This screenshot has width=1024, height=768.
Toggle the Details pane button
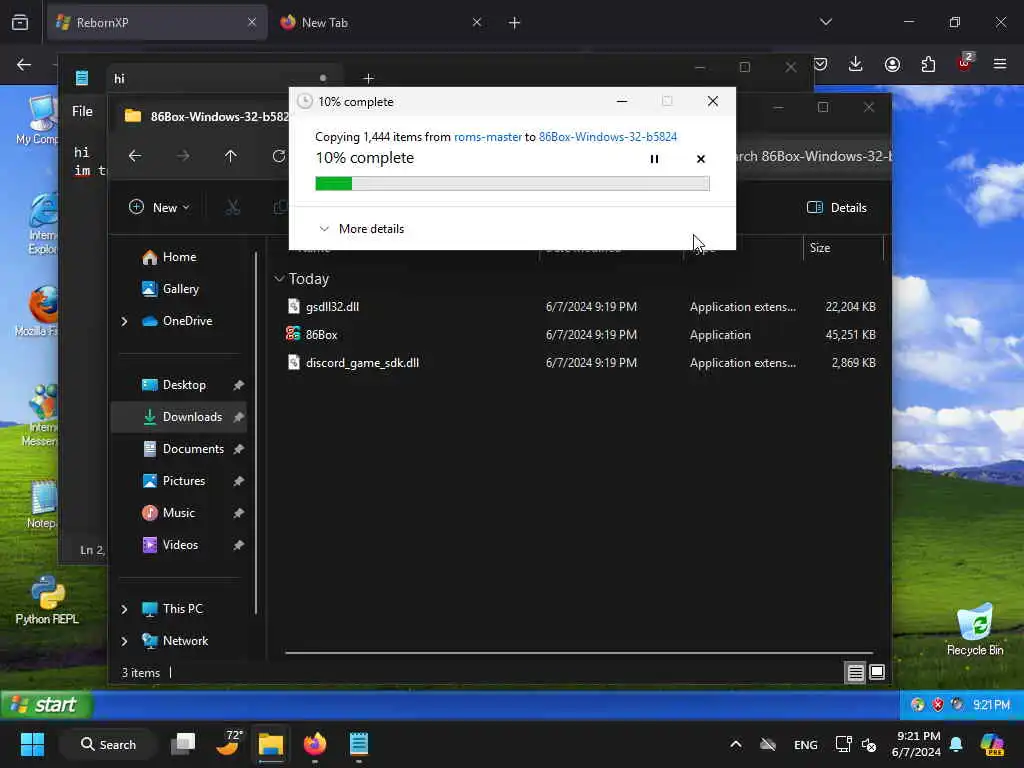click(837, 207)
